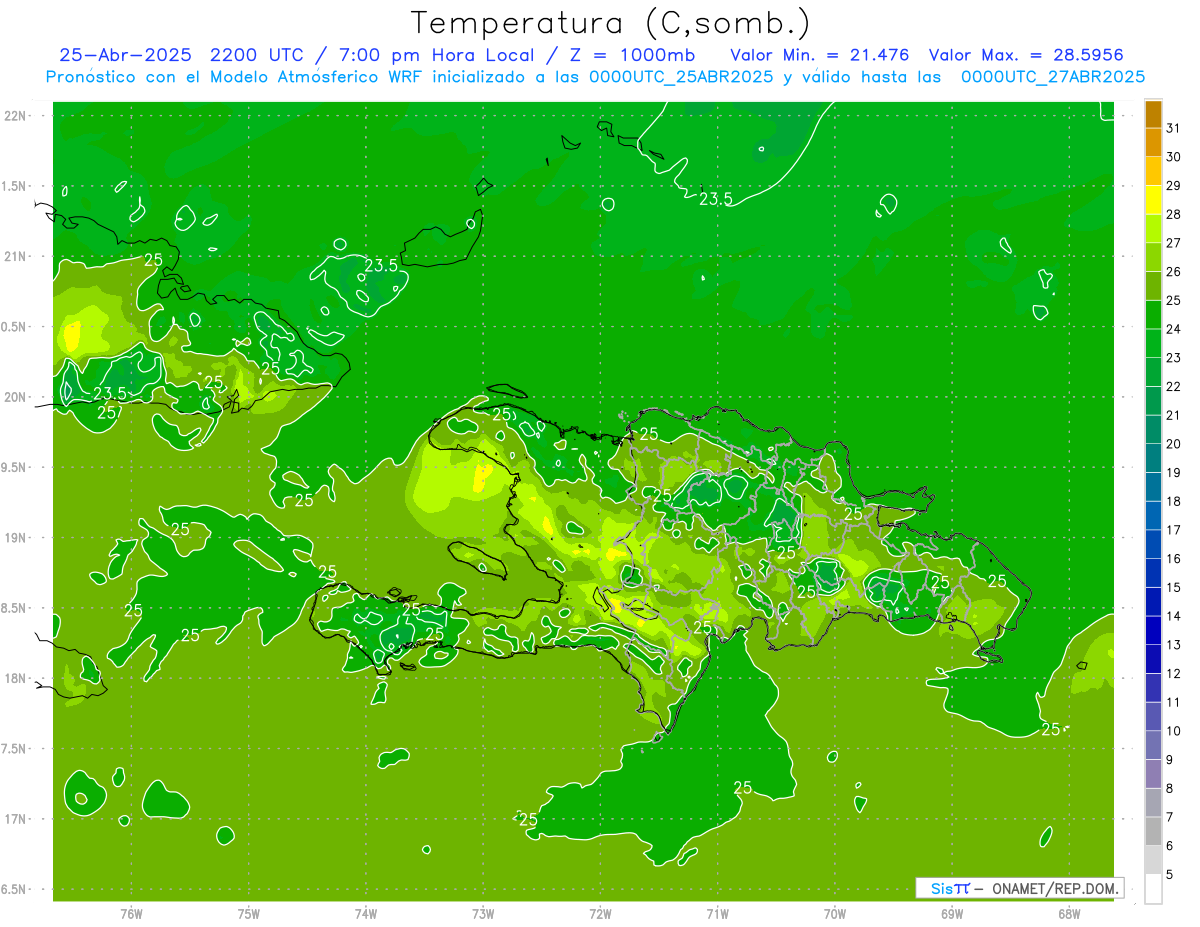
Task: Click the '21N' latitude axis label
Action: coord(15,256)
